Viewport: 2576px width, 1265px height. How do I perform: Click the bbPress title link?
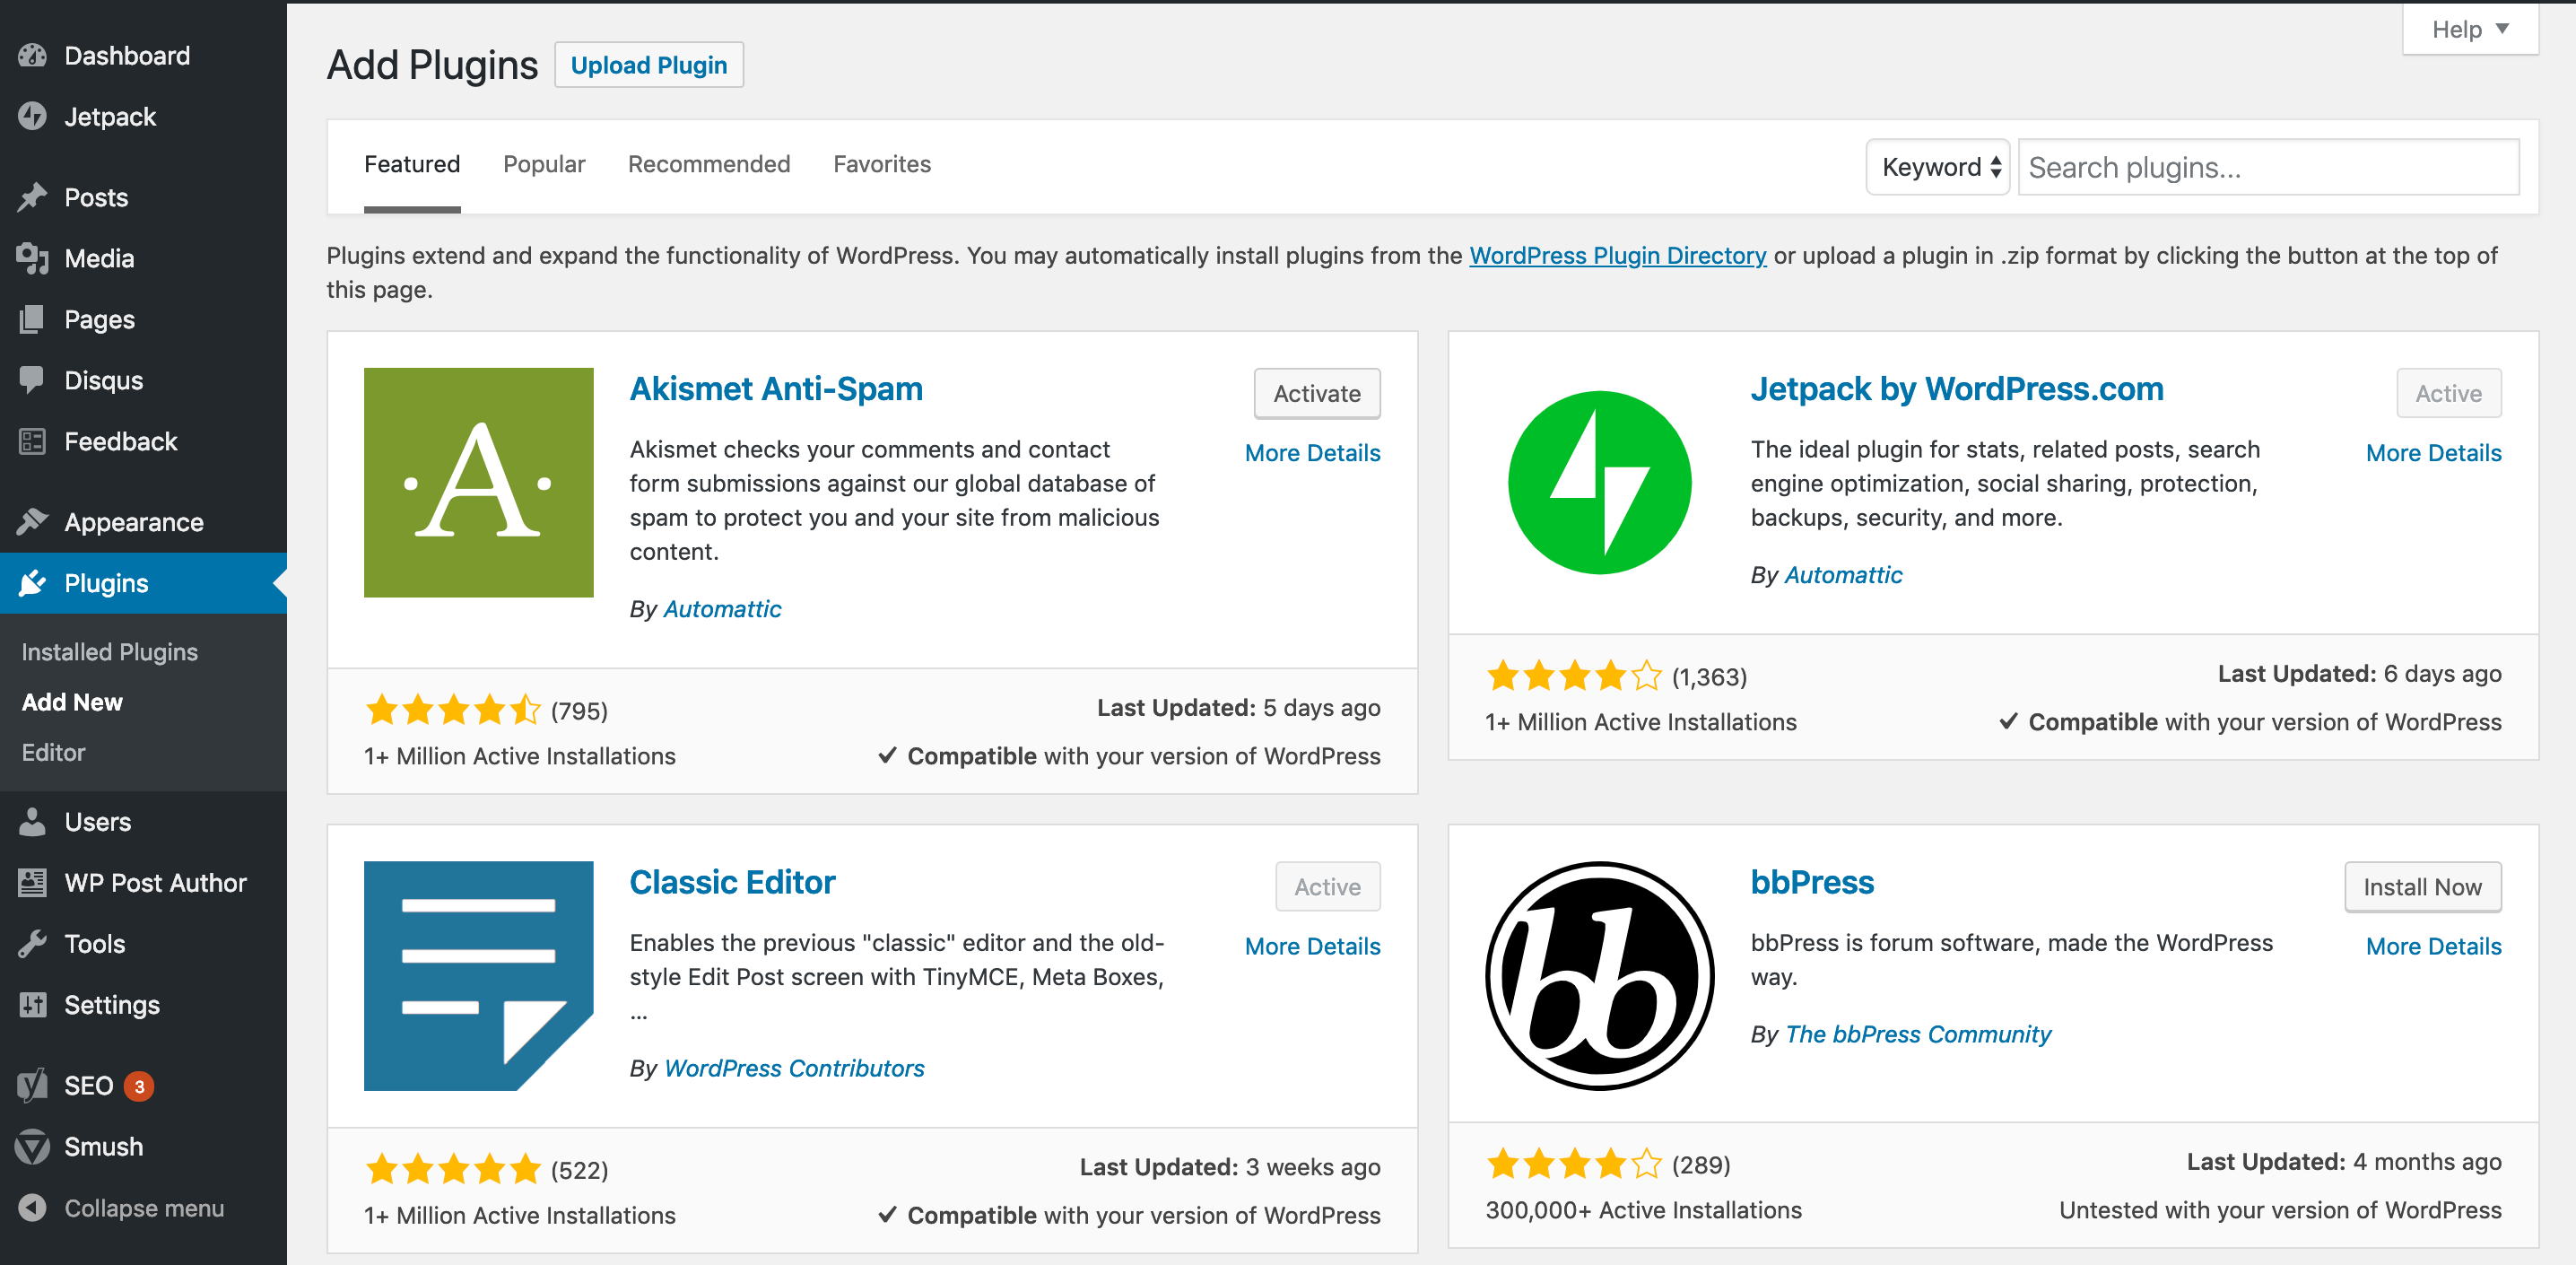(x=1812, y=882)
